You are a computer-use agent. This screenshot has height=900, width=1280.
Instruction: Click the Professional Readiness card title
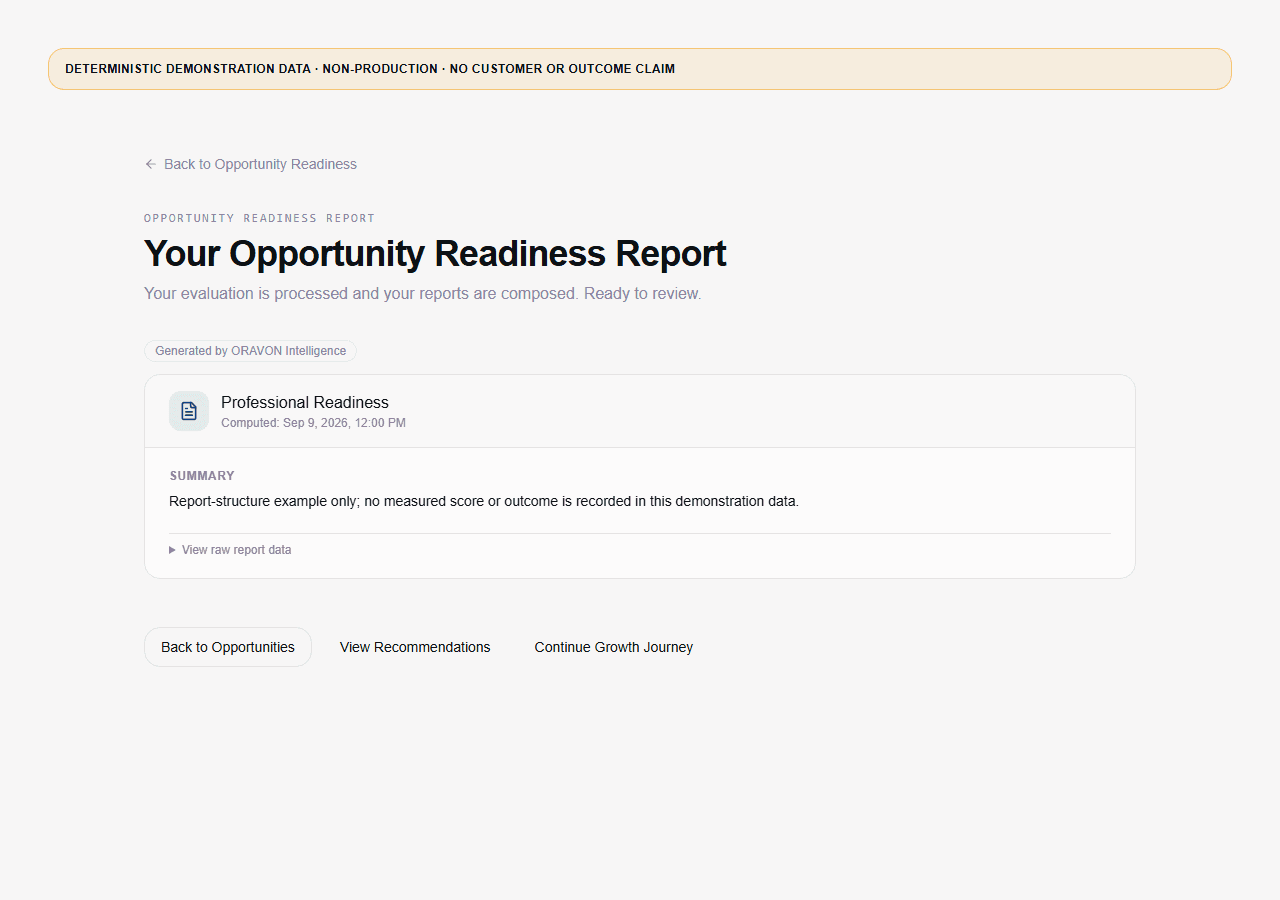305,402
